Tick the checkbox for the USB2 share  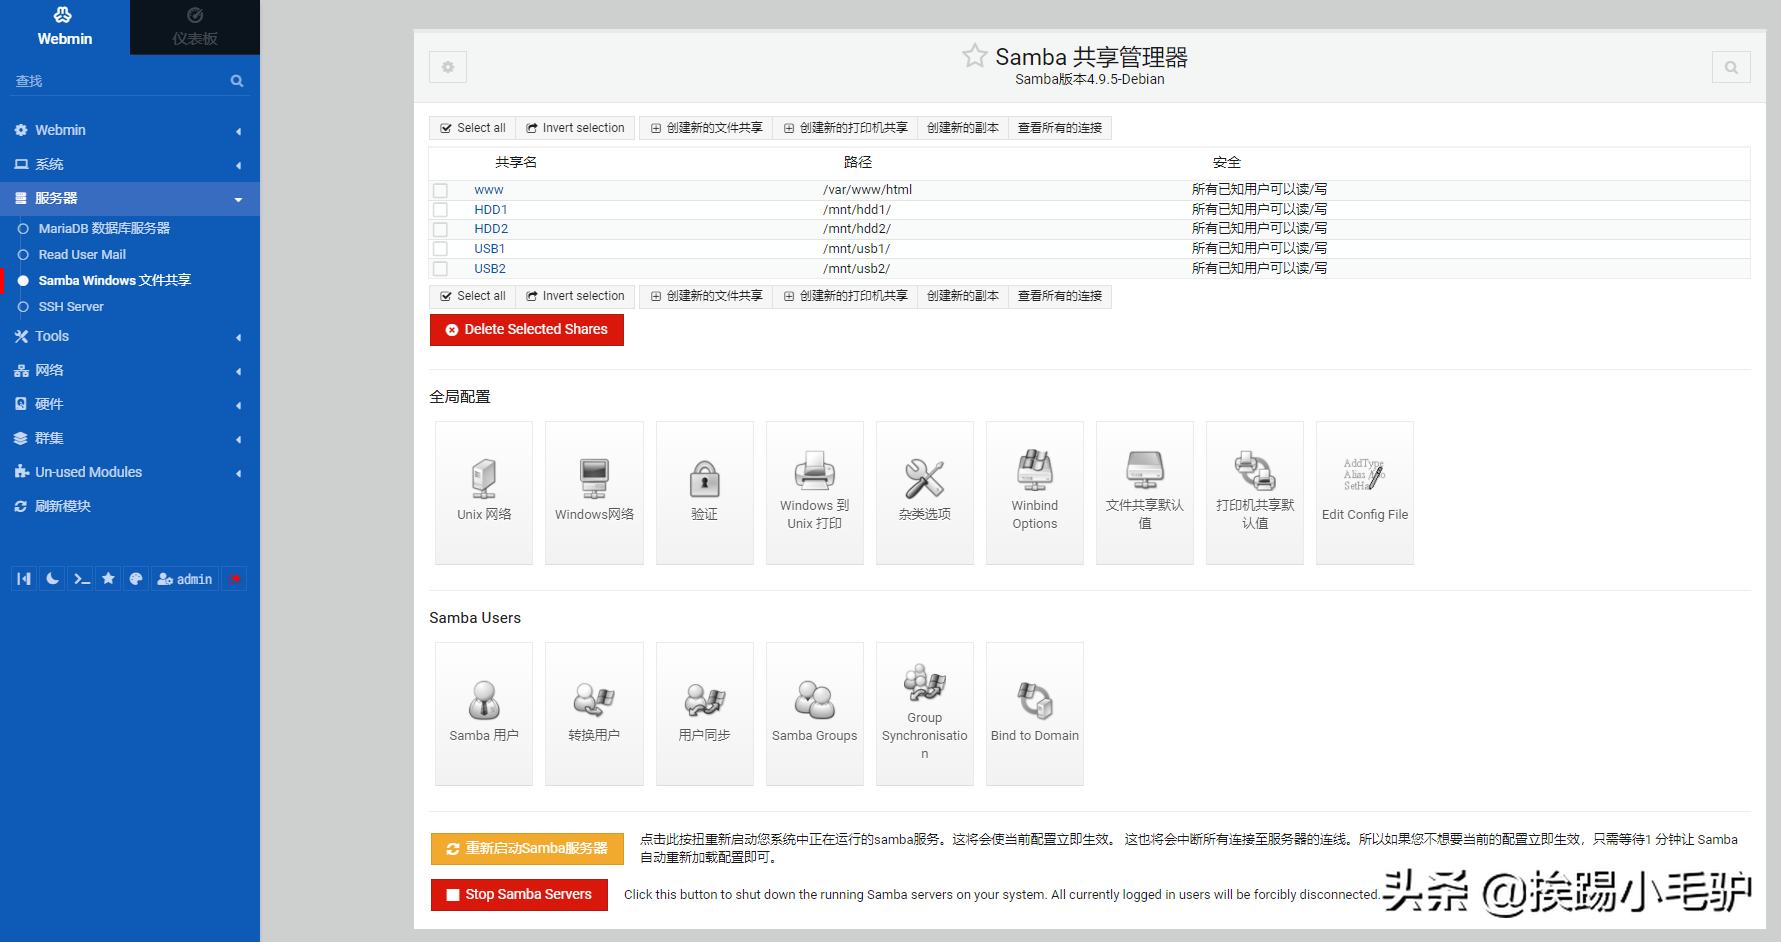click(x=440, y=269)
